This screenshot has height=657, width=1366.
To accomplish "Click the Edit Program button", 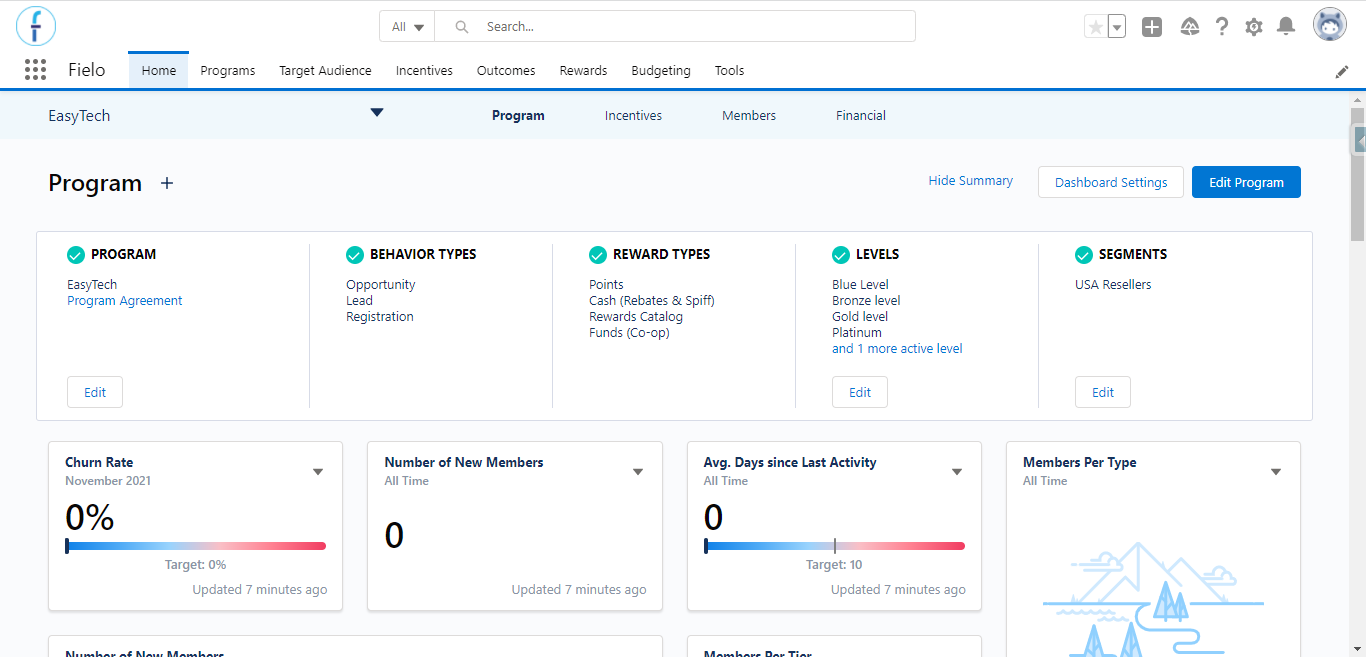I will pyautogui.click(x=1246, y=182).
